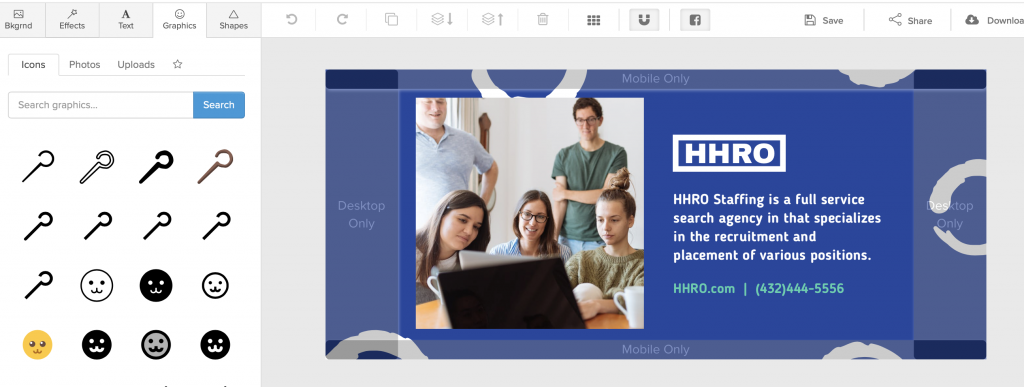This screenshot has height=387, width=1024.
Task: Select the yellow smiley face graphic
Action: pos(37,345)
